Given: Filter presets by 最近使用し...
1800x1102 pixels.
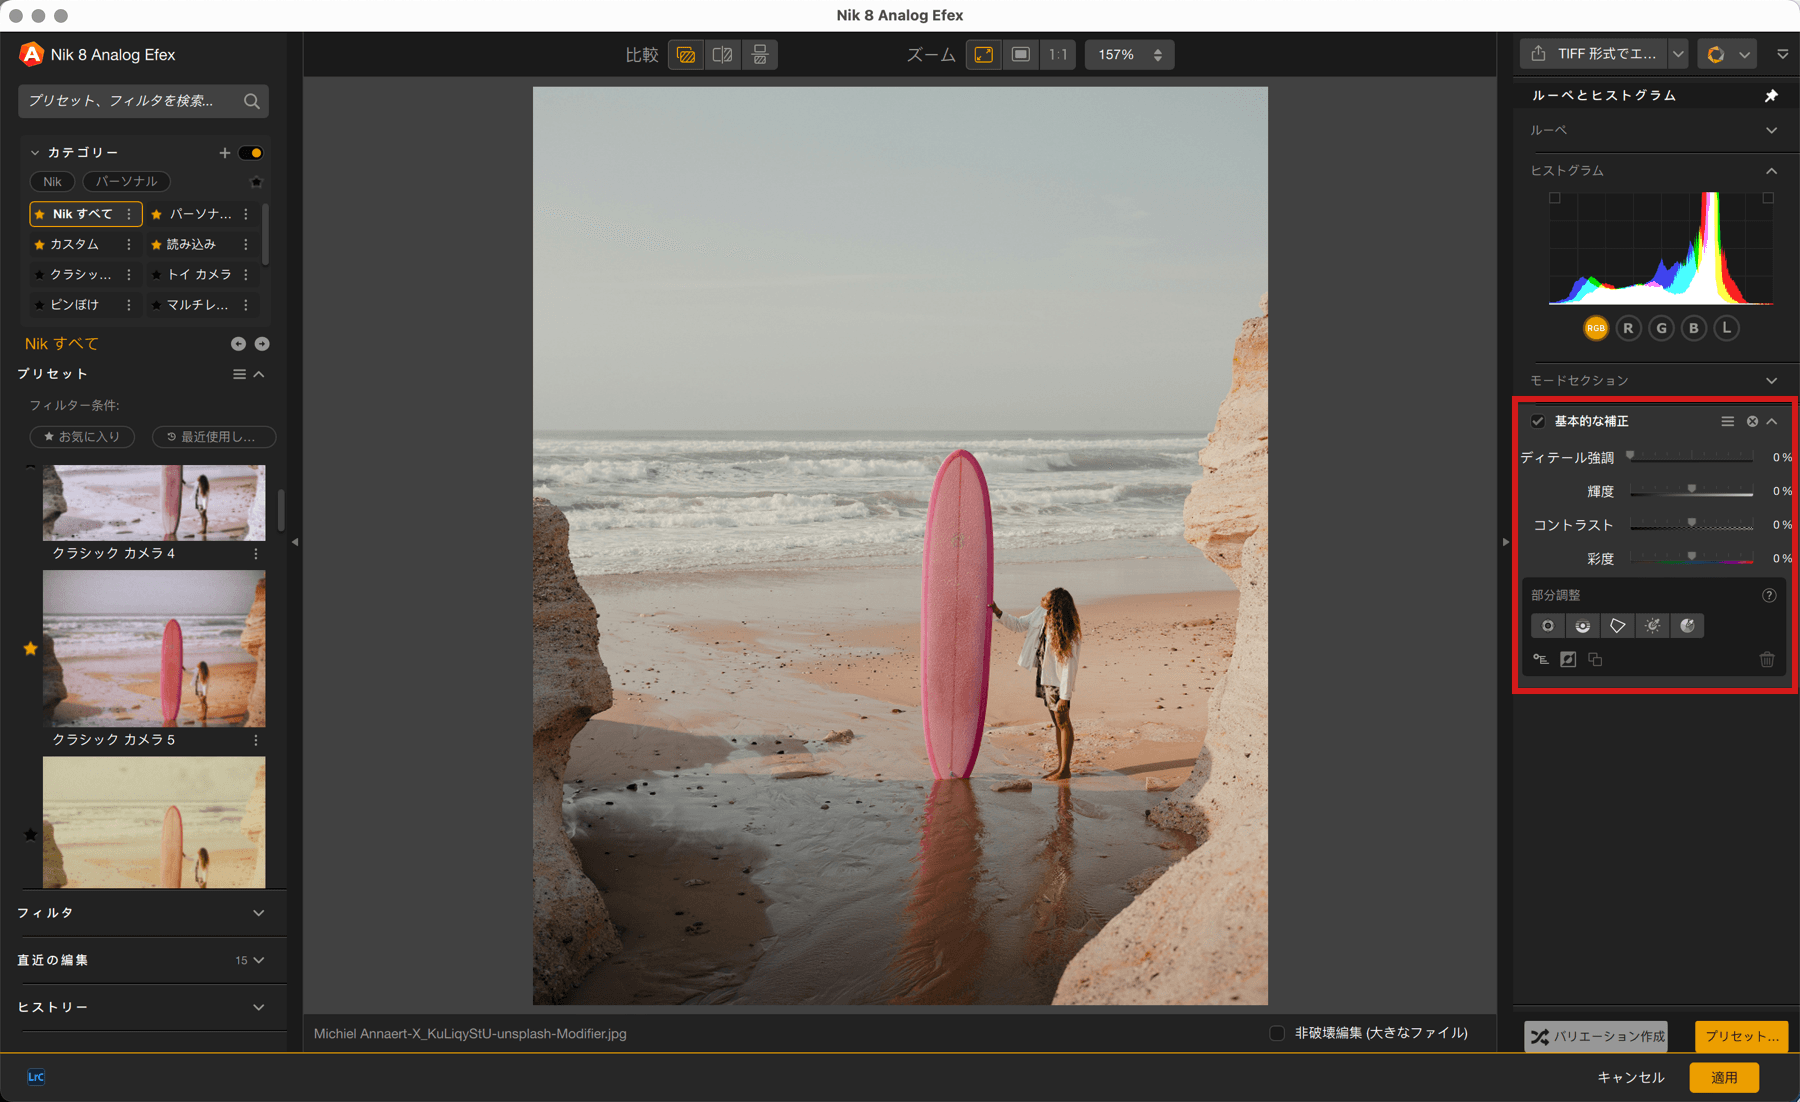Looking at the screenshot, I should pos(214,437).
